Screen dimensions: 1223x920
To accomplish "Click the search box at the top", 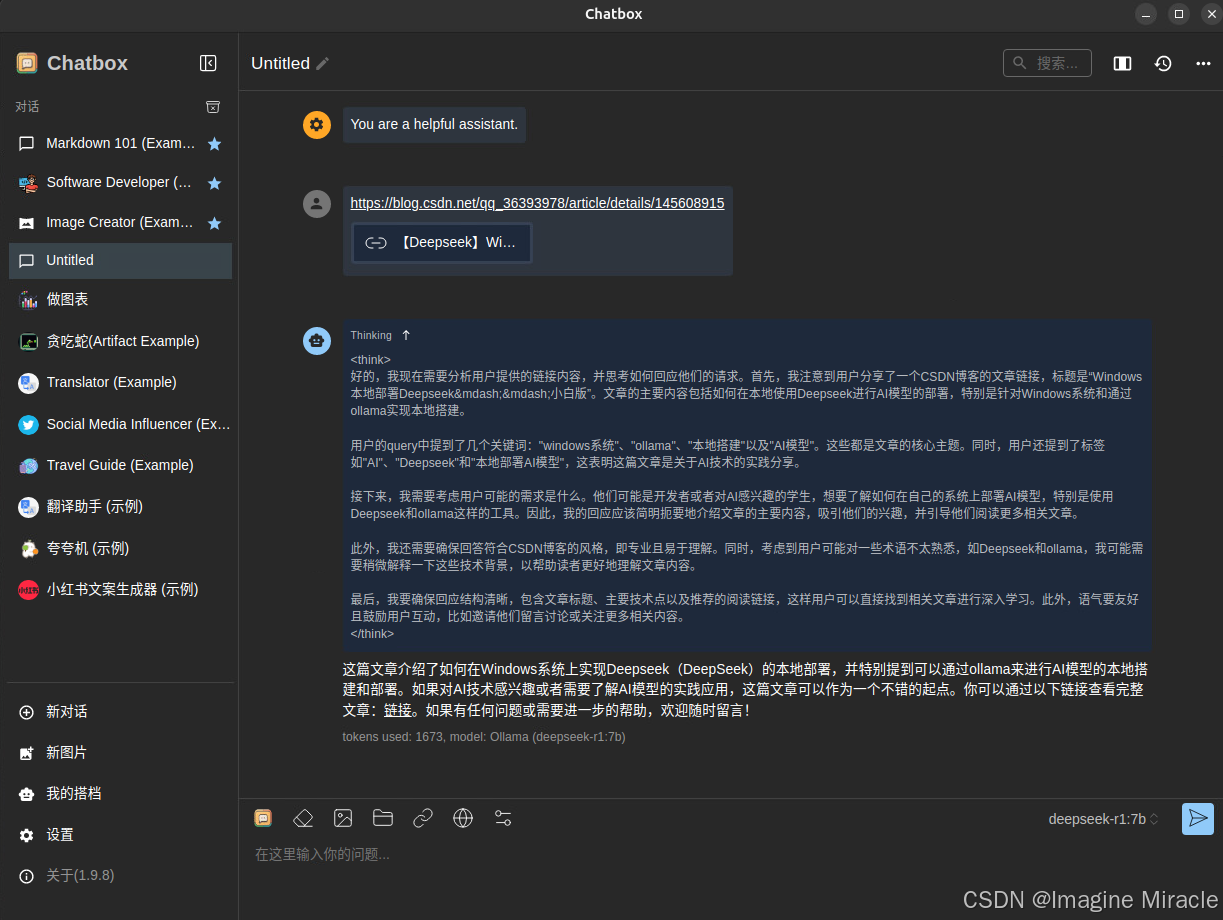I will point(1047,63).
